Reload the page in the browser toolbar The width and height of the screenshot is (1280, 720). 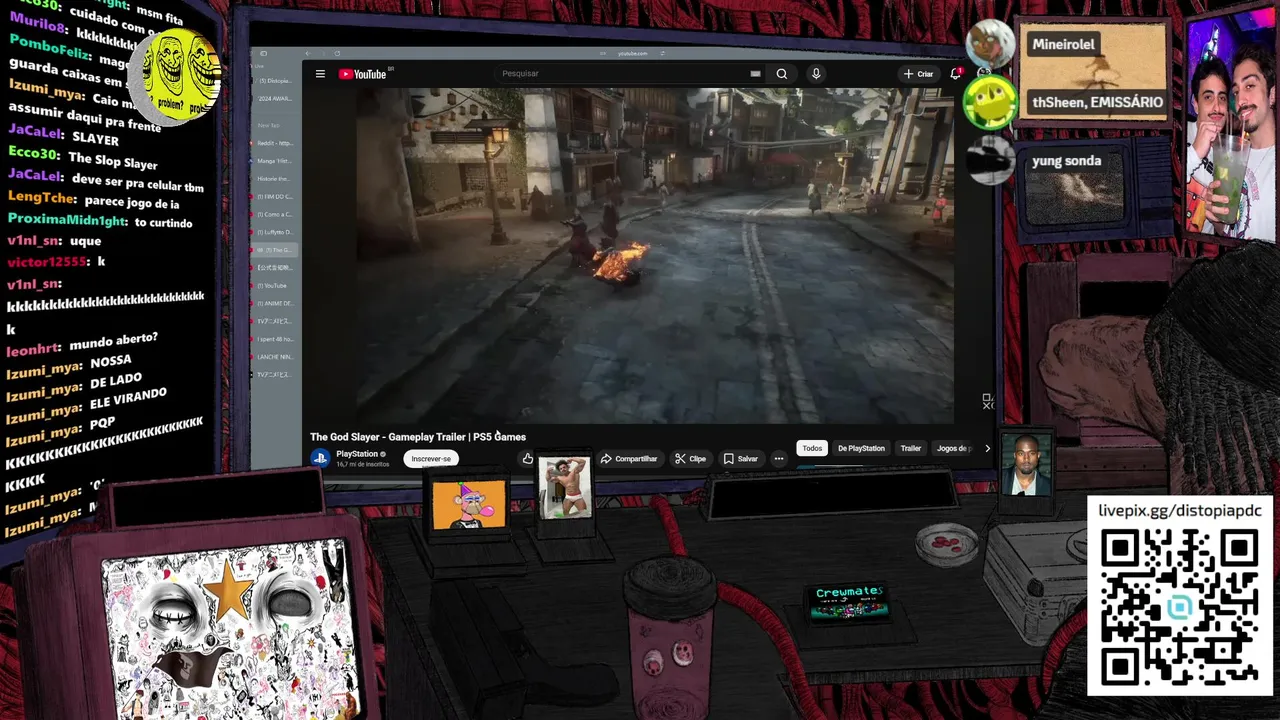337,53
